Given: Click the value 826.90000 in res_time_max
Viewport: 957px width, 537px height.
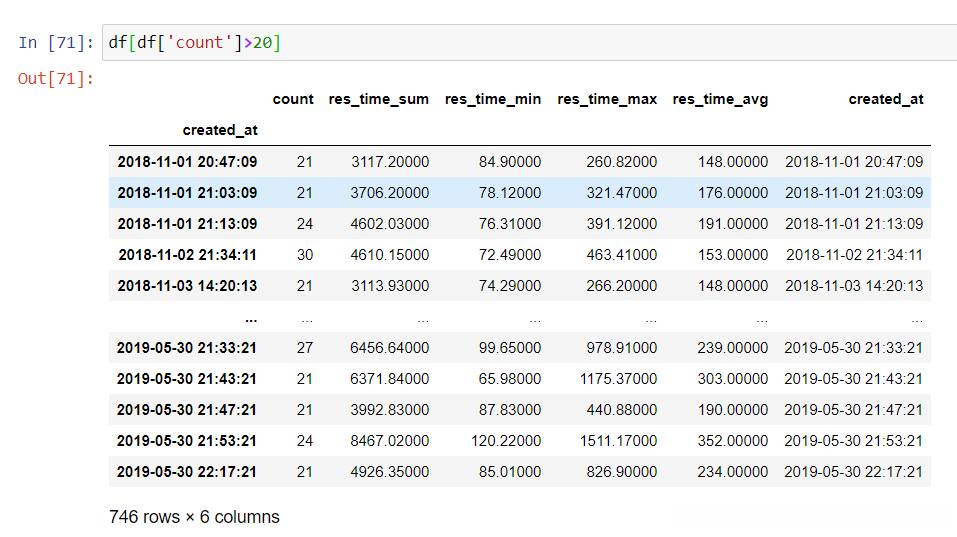Looking at the screenshot, I should pos(622,472).
